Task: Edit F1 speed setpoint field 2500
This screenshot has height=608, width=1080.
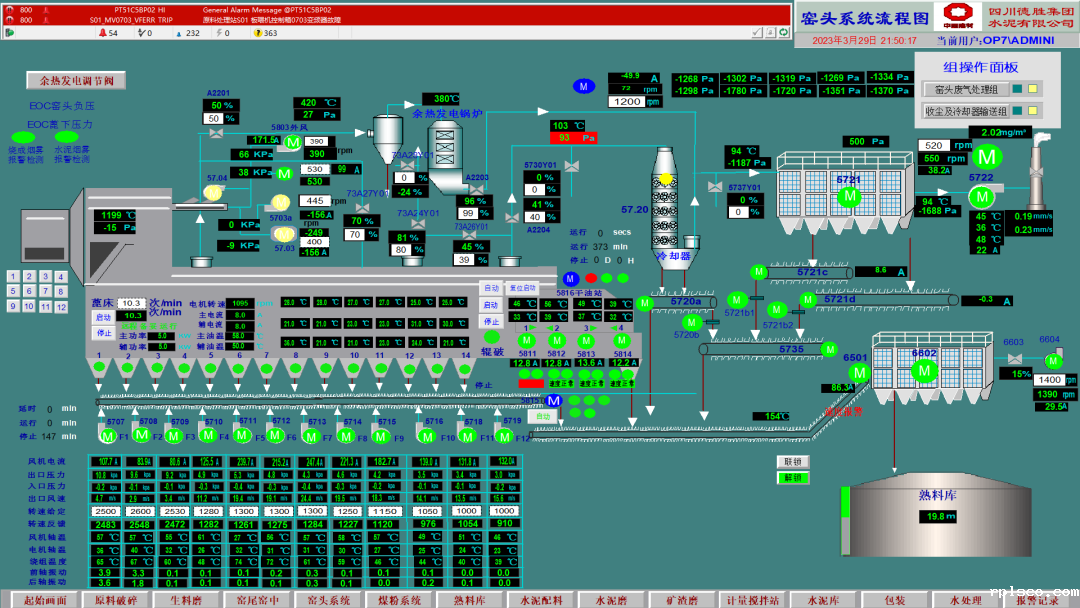Action: coord(105,511)
